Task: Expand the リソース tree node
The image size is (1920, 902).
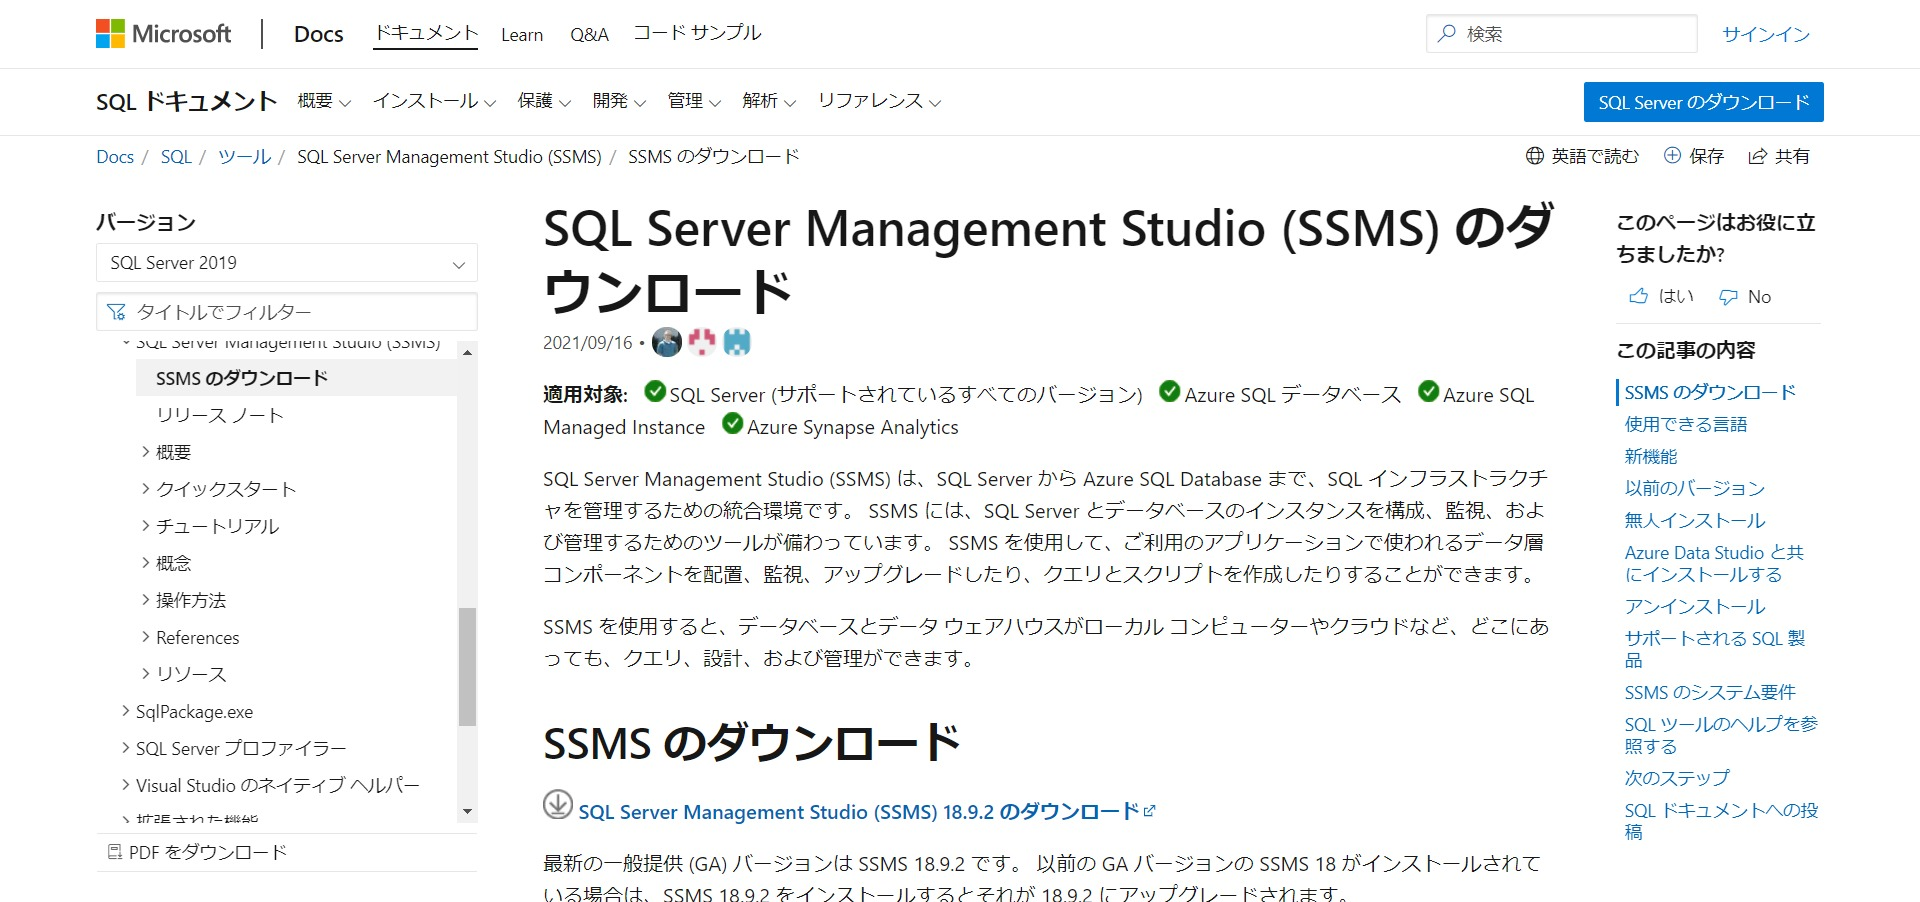Action: point(146,673)
